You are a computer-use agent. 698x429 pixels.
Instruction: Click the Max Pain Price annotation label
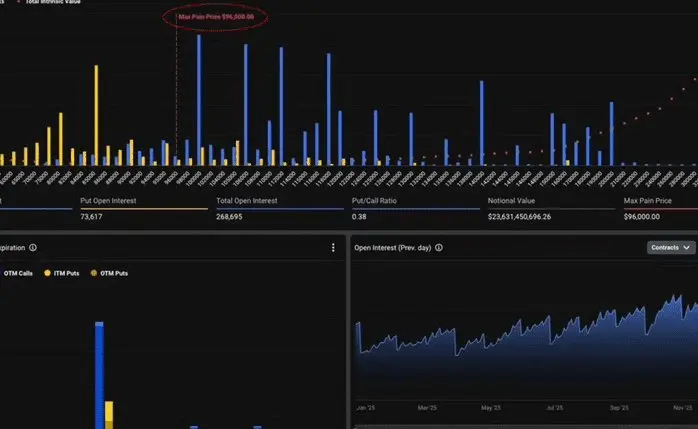[x=216, y=17]
